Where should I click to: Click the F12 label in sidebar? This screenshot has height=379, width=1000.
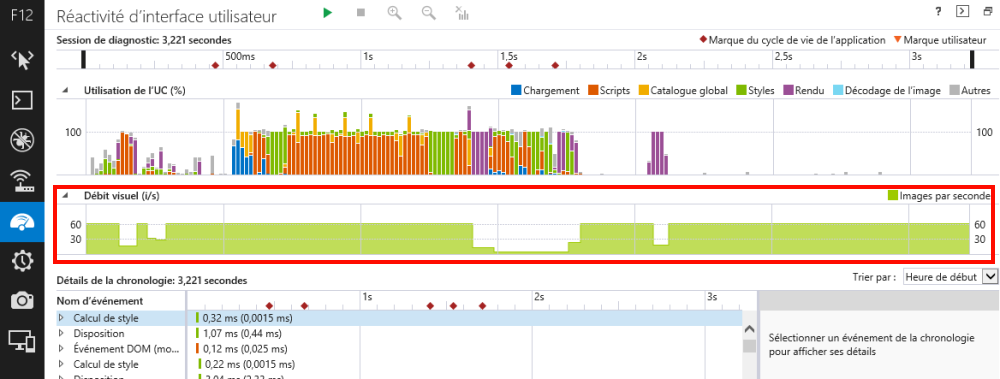[22, 16]
